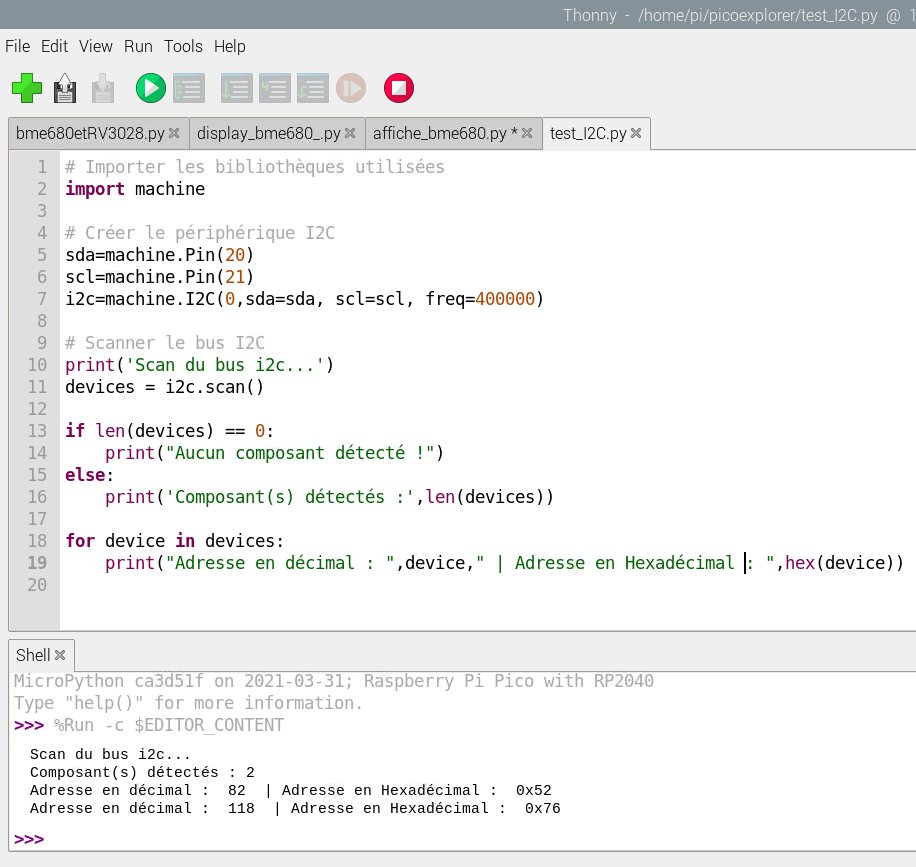This screenshot has height=867, width=916.
Task: Close the display_bme680_.py tab
Action: [x=350, y=133]
